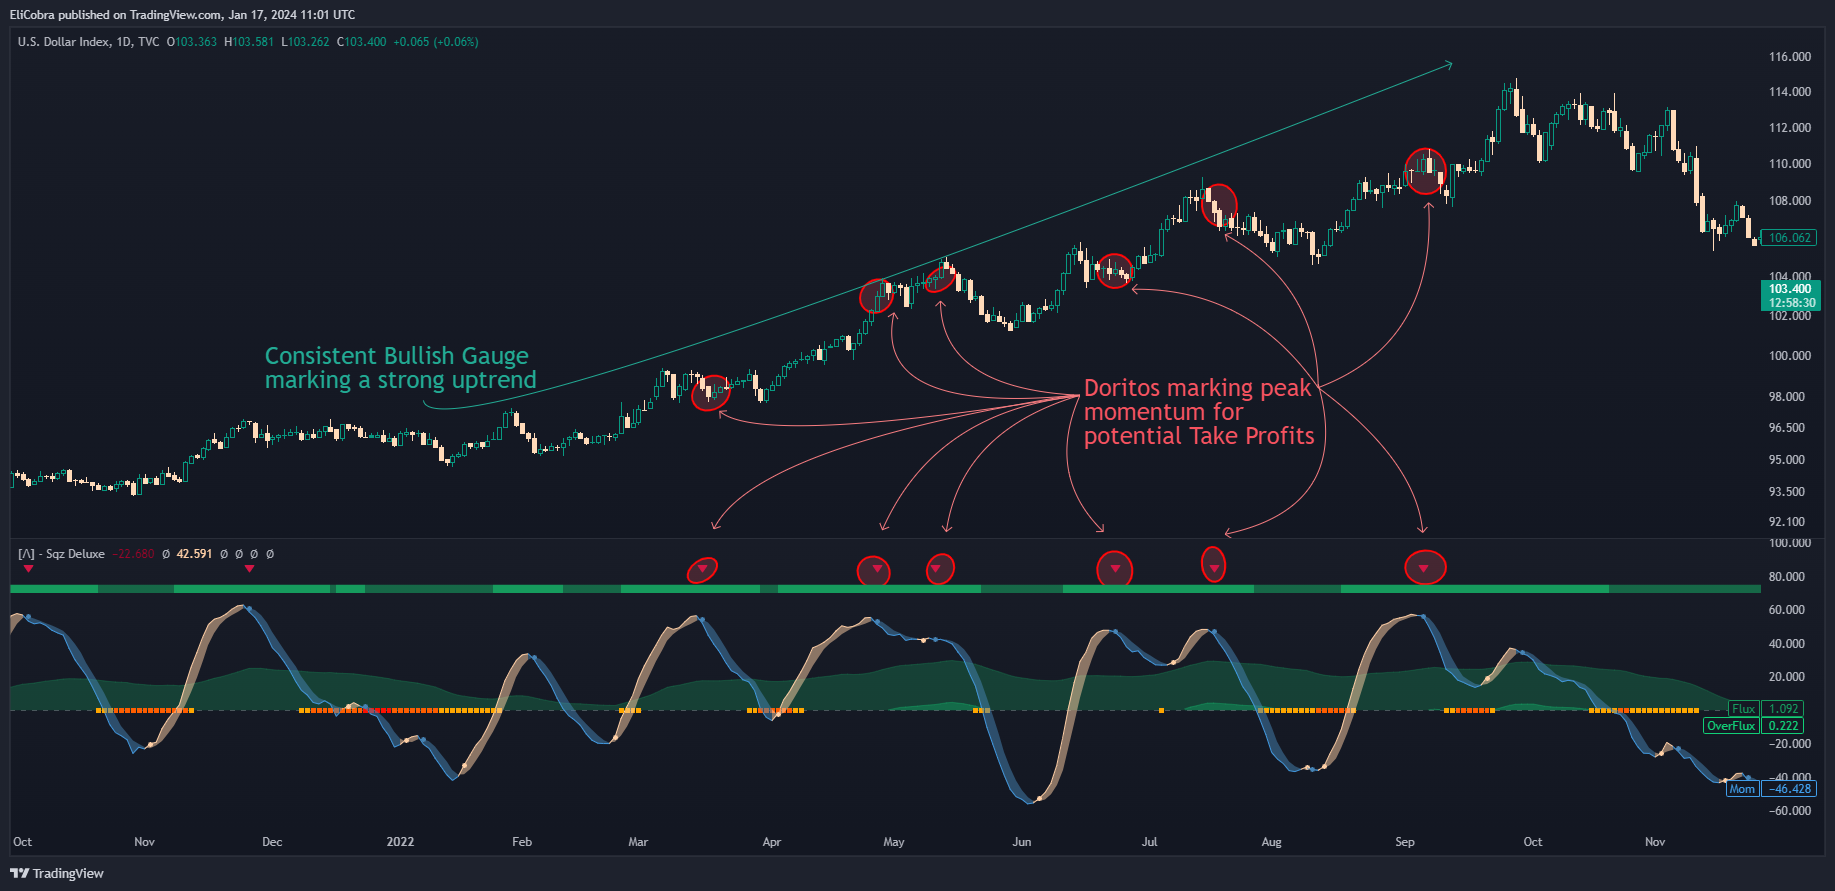Click 116.000 on the price scale
The image size is (1835, 891).
click(x=1789, y=57)
